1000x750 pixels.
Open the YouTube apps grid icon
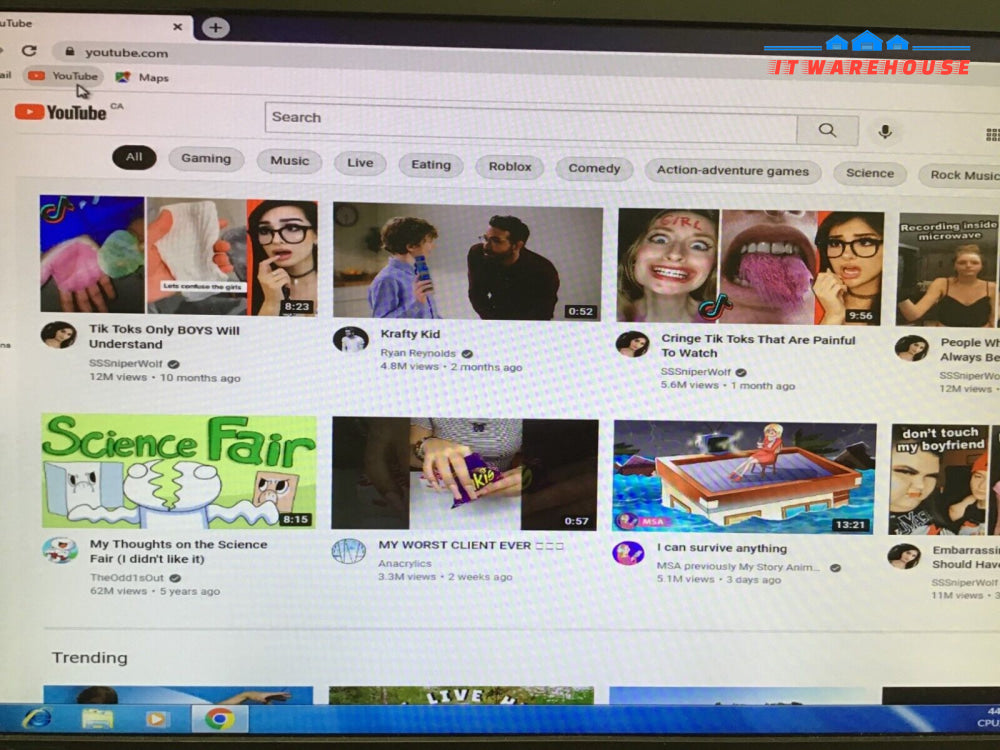(x=992, y=135)
